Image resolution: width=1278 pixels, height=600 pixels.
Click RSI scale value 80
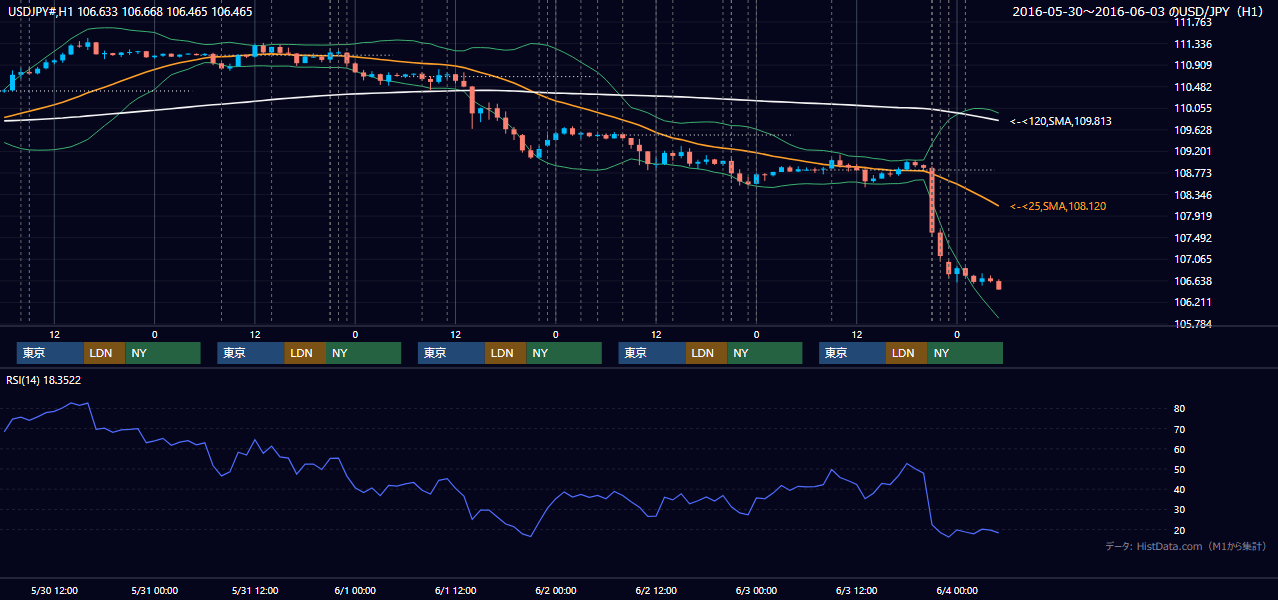[1180, 409]
